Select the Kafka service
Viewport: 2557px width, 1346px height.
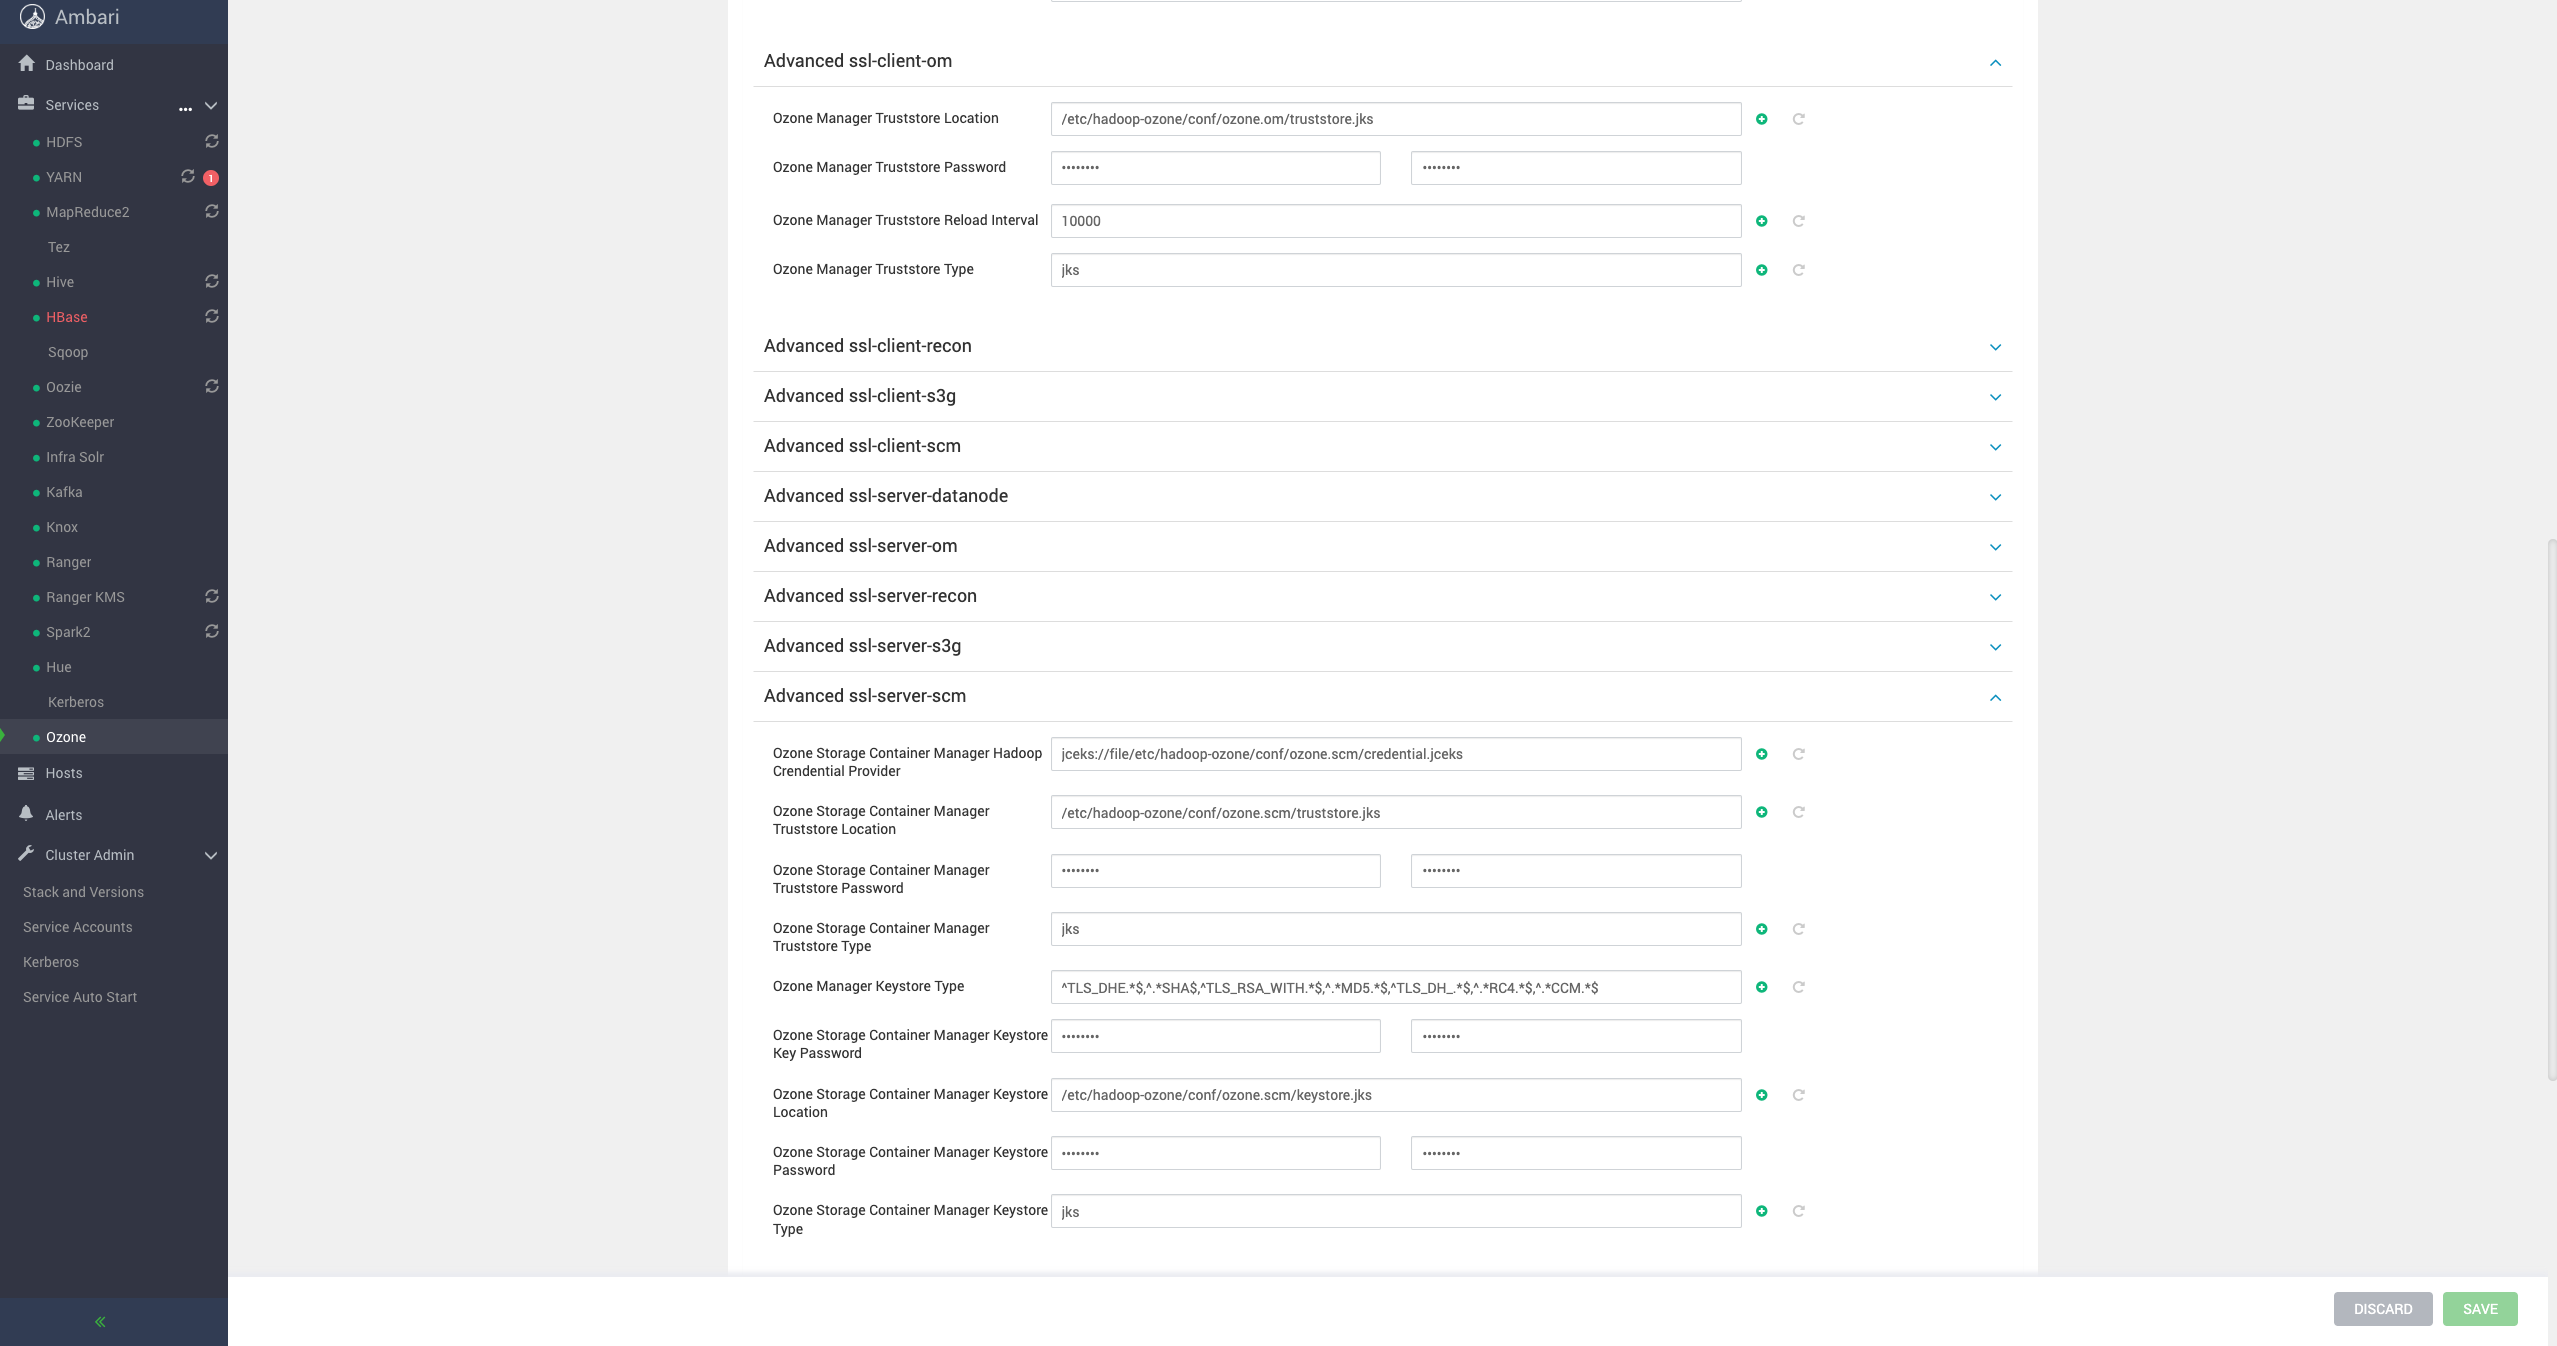64,492
